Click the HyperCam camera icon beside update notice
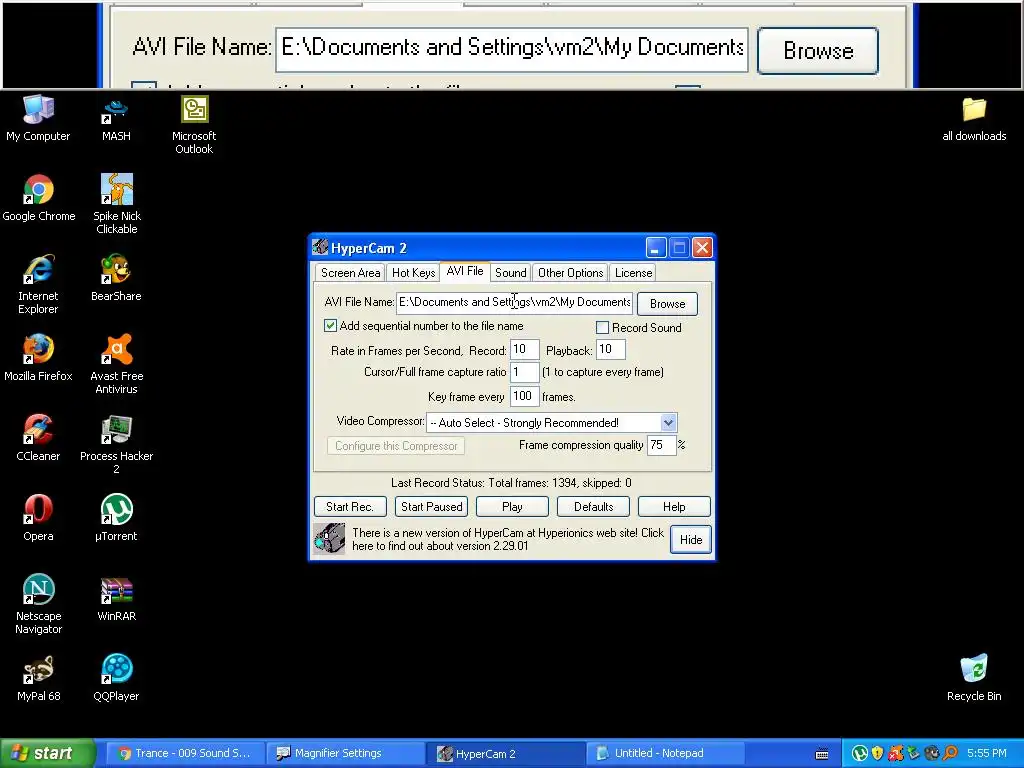The image size is (1024, 768). (329, 539)
